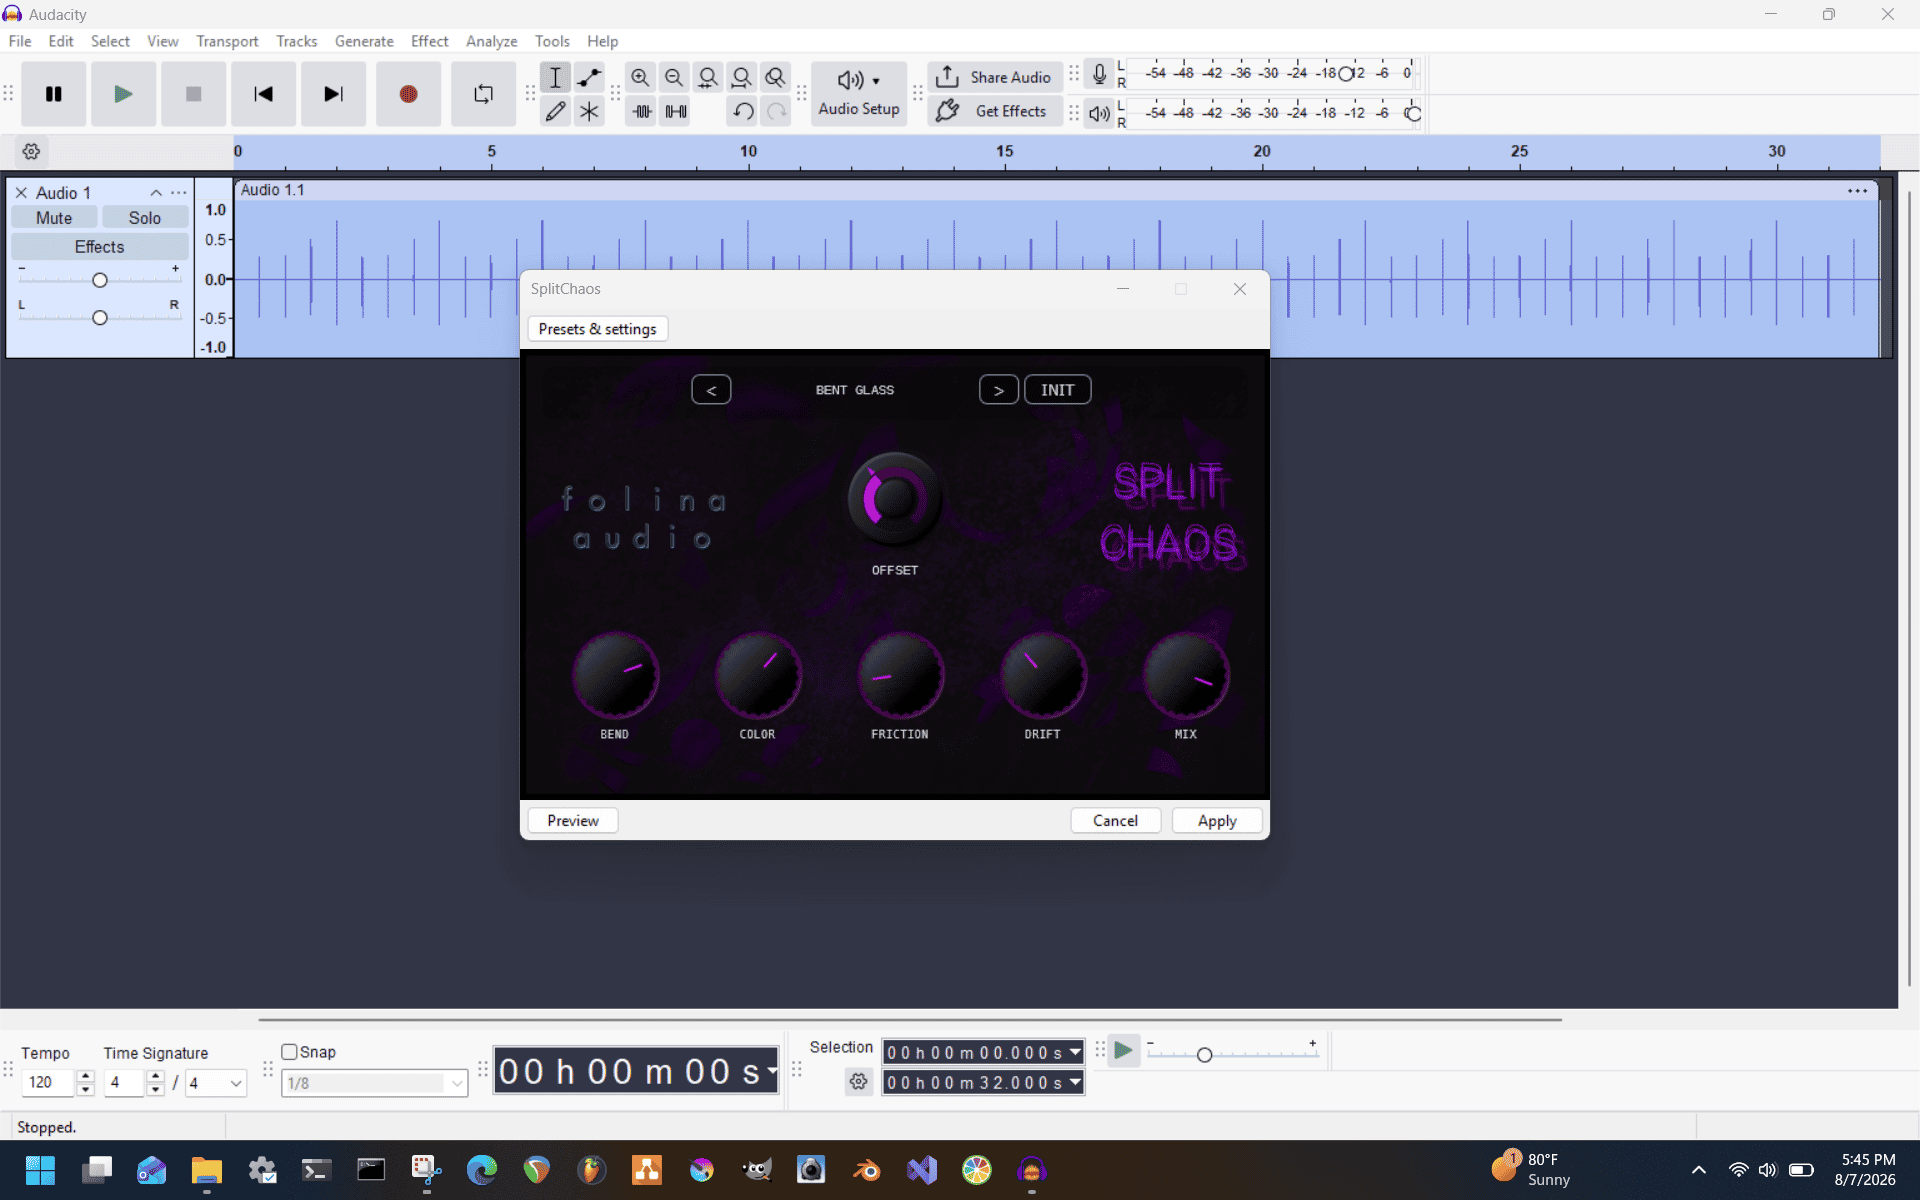This screenshot has height=1200, width=1920.
Task: Open the File menu
Action: tap(20, 41)
